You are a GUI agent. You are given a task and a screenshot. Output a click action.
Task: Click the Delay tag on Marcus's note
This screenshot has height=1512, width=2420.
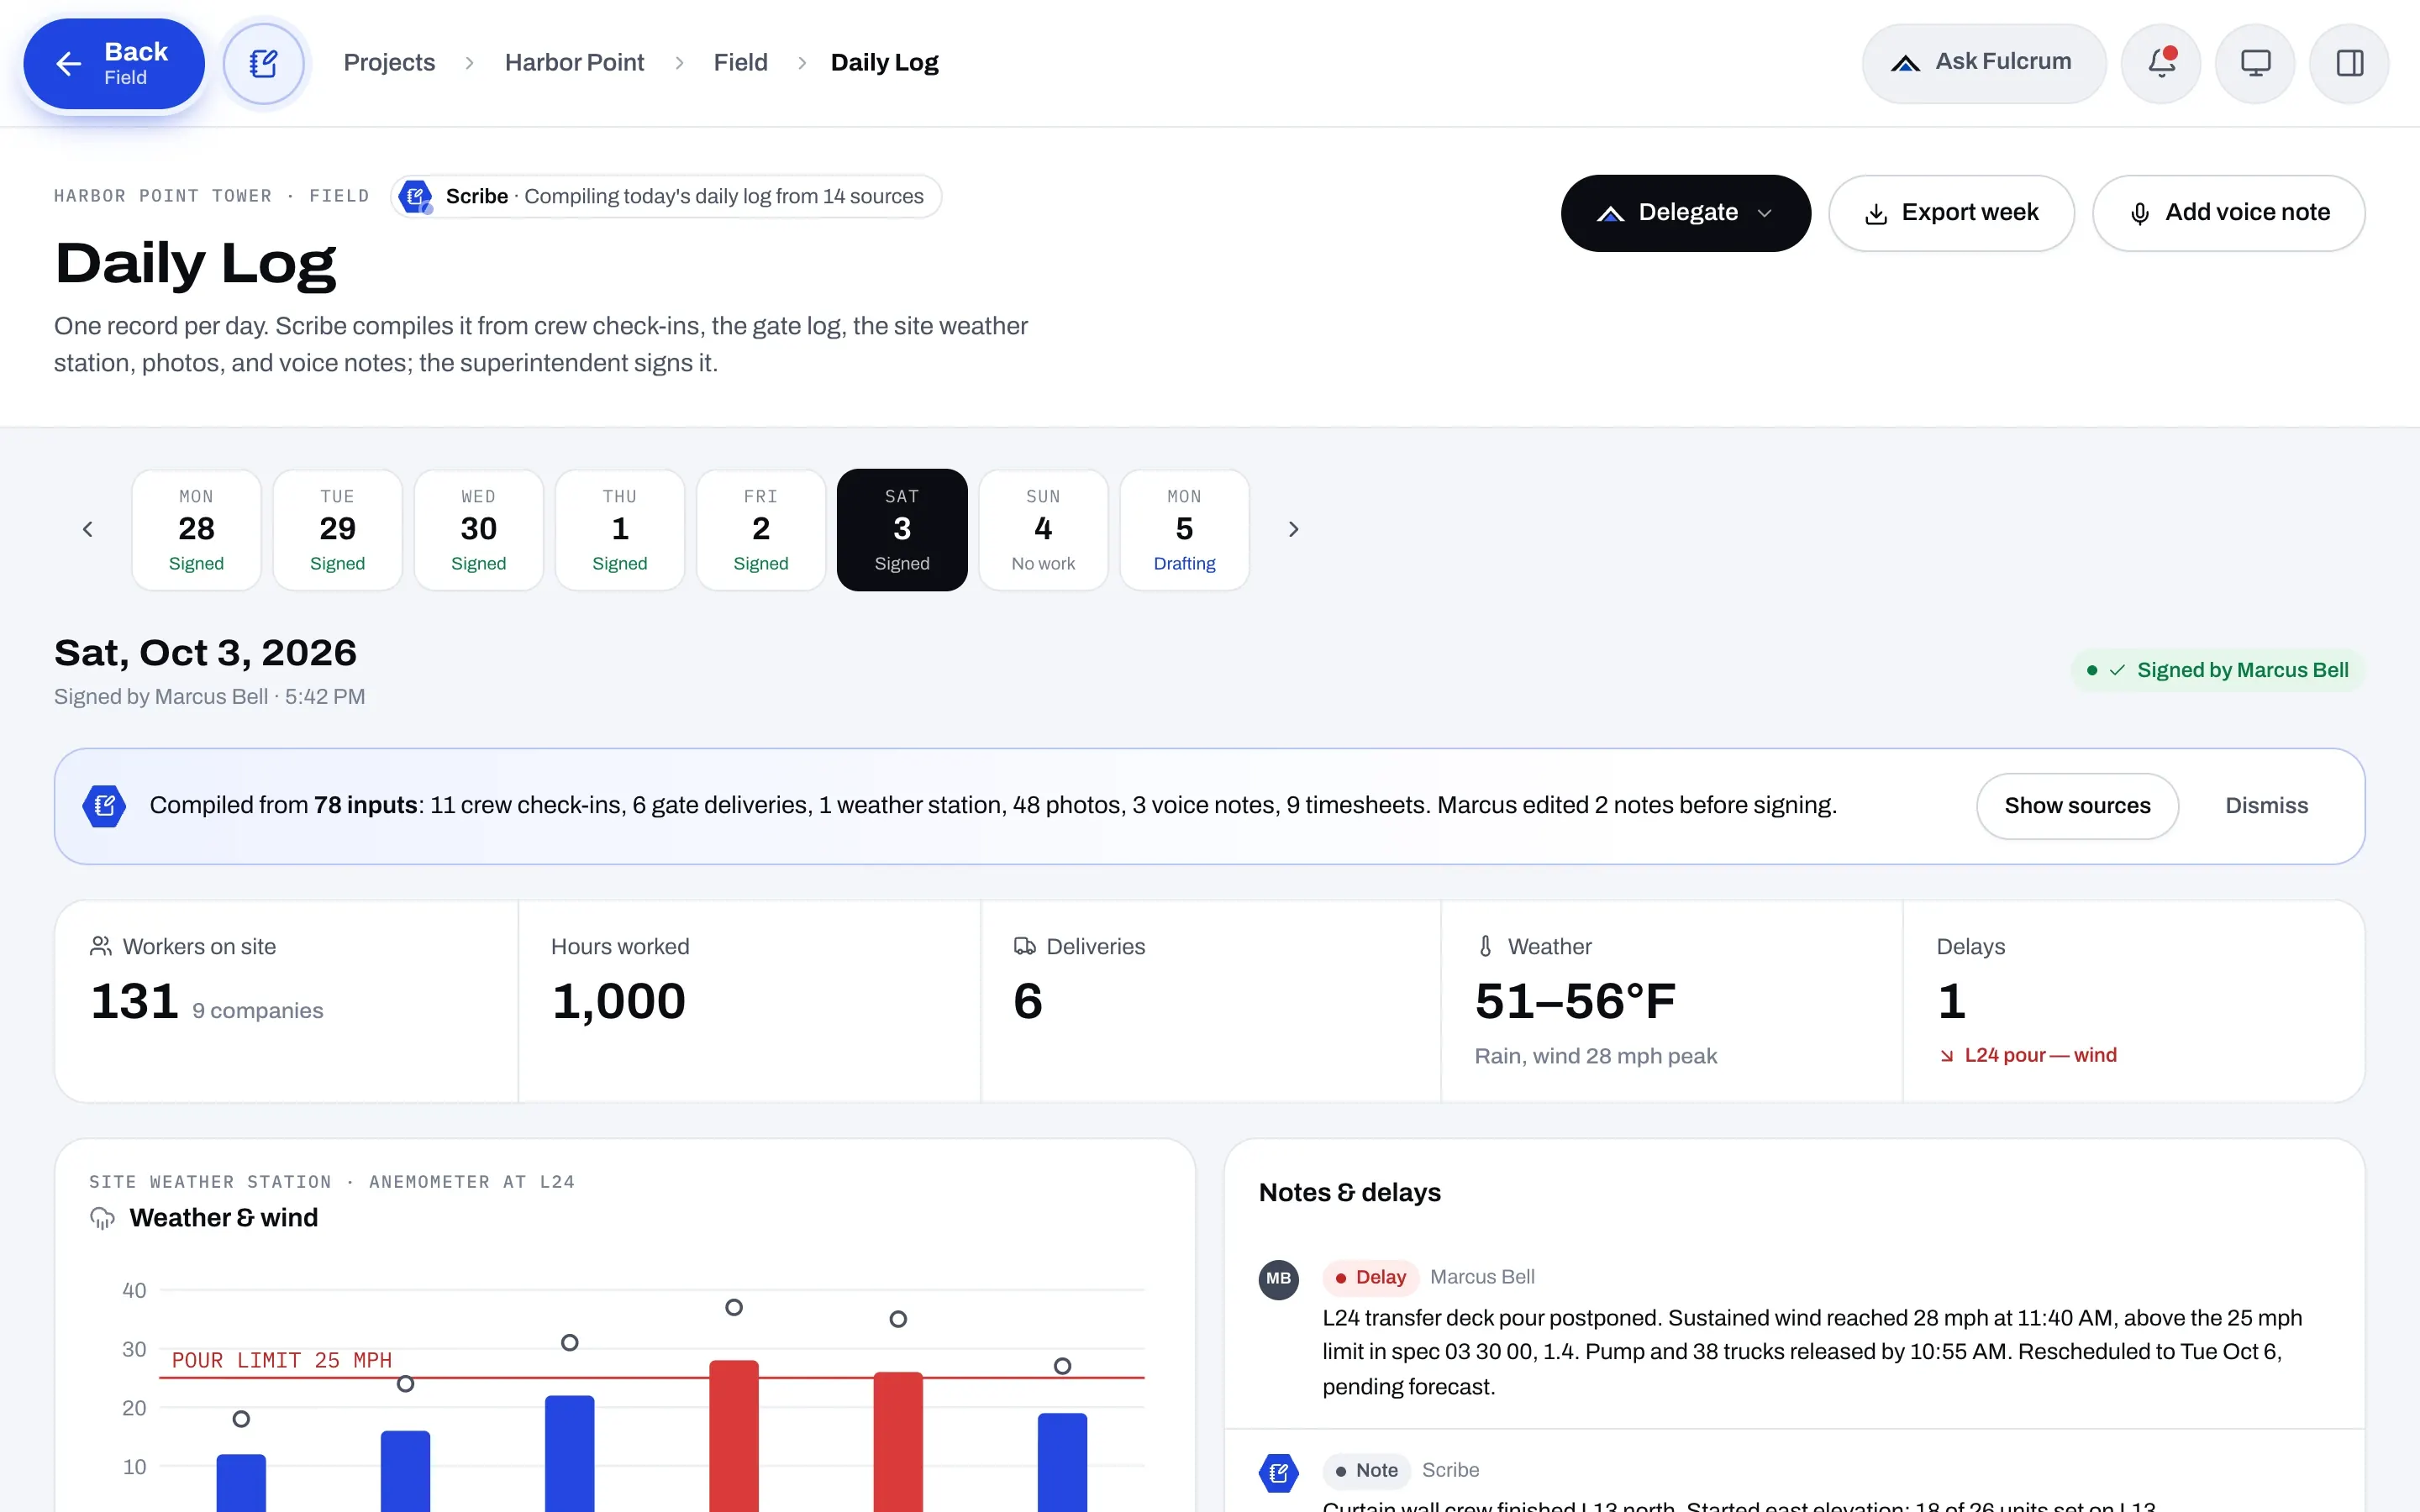[x=1370, y=1277]
